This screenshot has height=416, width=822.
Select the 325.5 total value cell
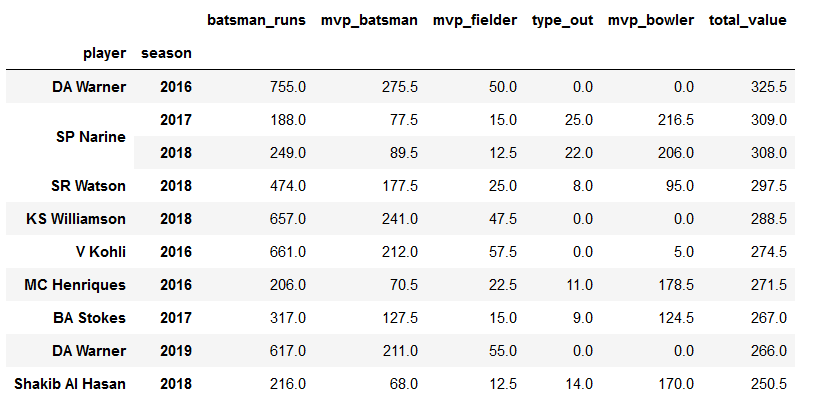pos(769,86)
